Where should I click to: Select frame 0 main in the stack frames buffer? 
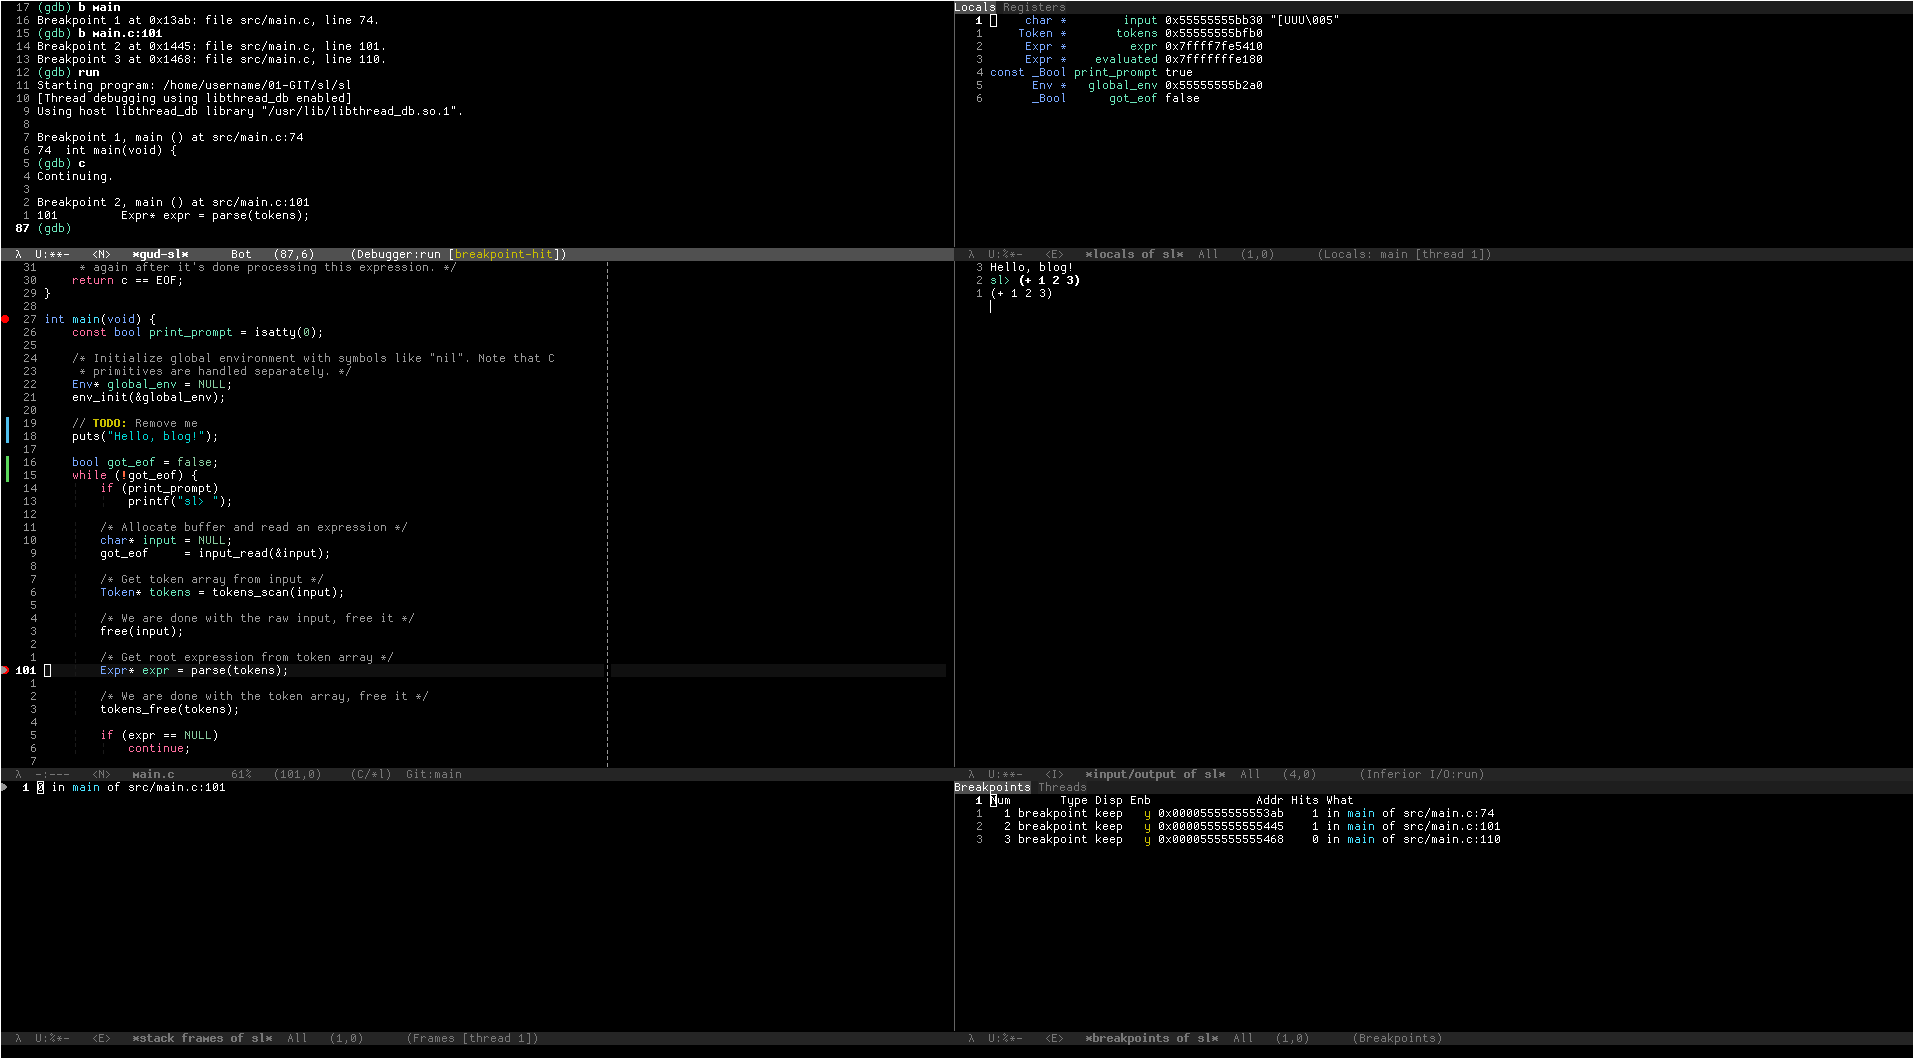(131, 787)
